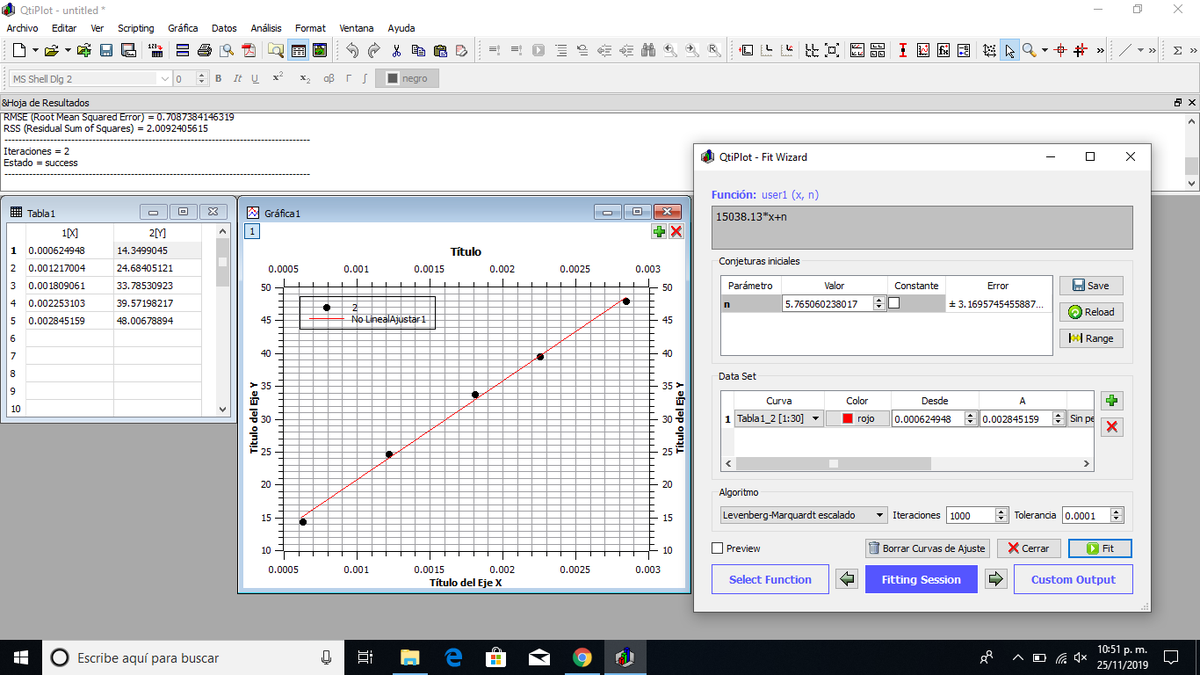Click the Cerrar button
Viewport: 1200px width, 675px height.
tap(1029, 548)
